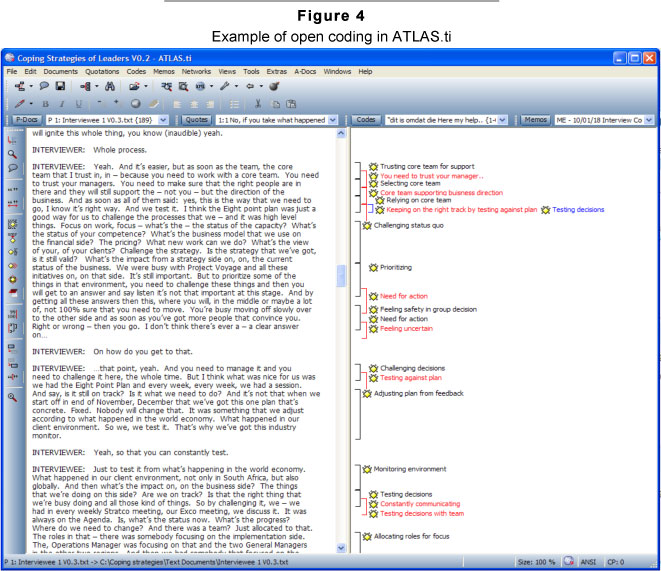
Task: Toggle Italic formatting button
Action: 60,103
